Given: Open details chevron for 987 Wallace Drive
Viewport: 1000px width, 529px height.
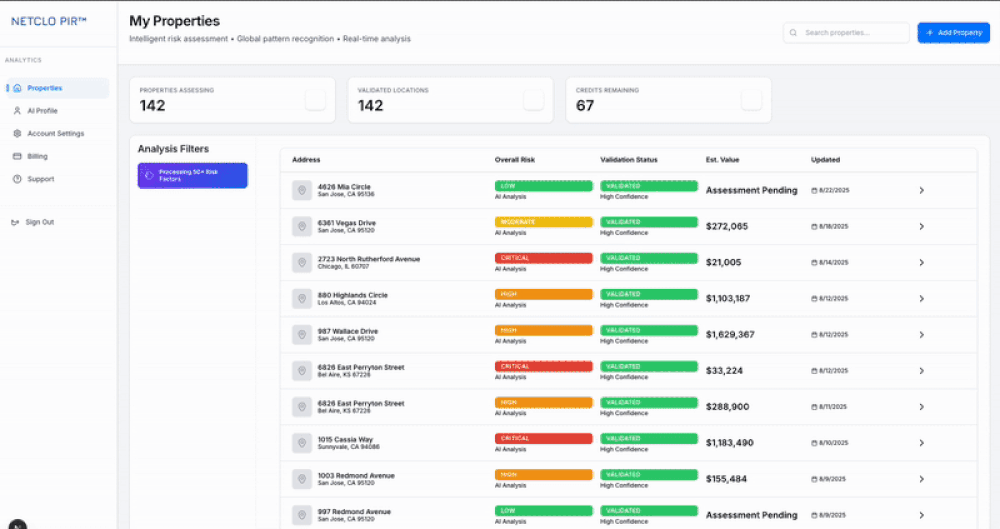Looking at the screenshot, I should (x=921, y=334).
